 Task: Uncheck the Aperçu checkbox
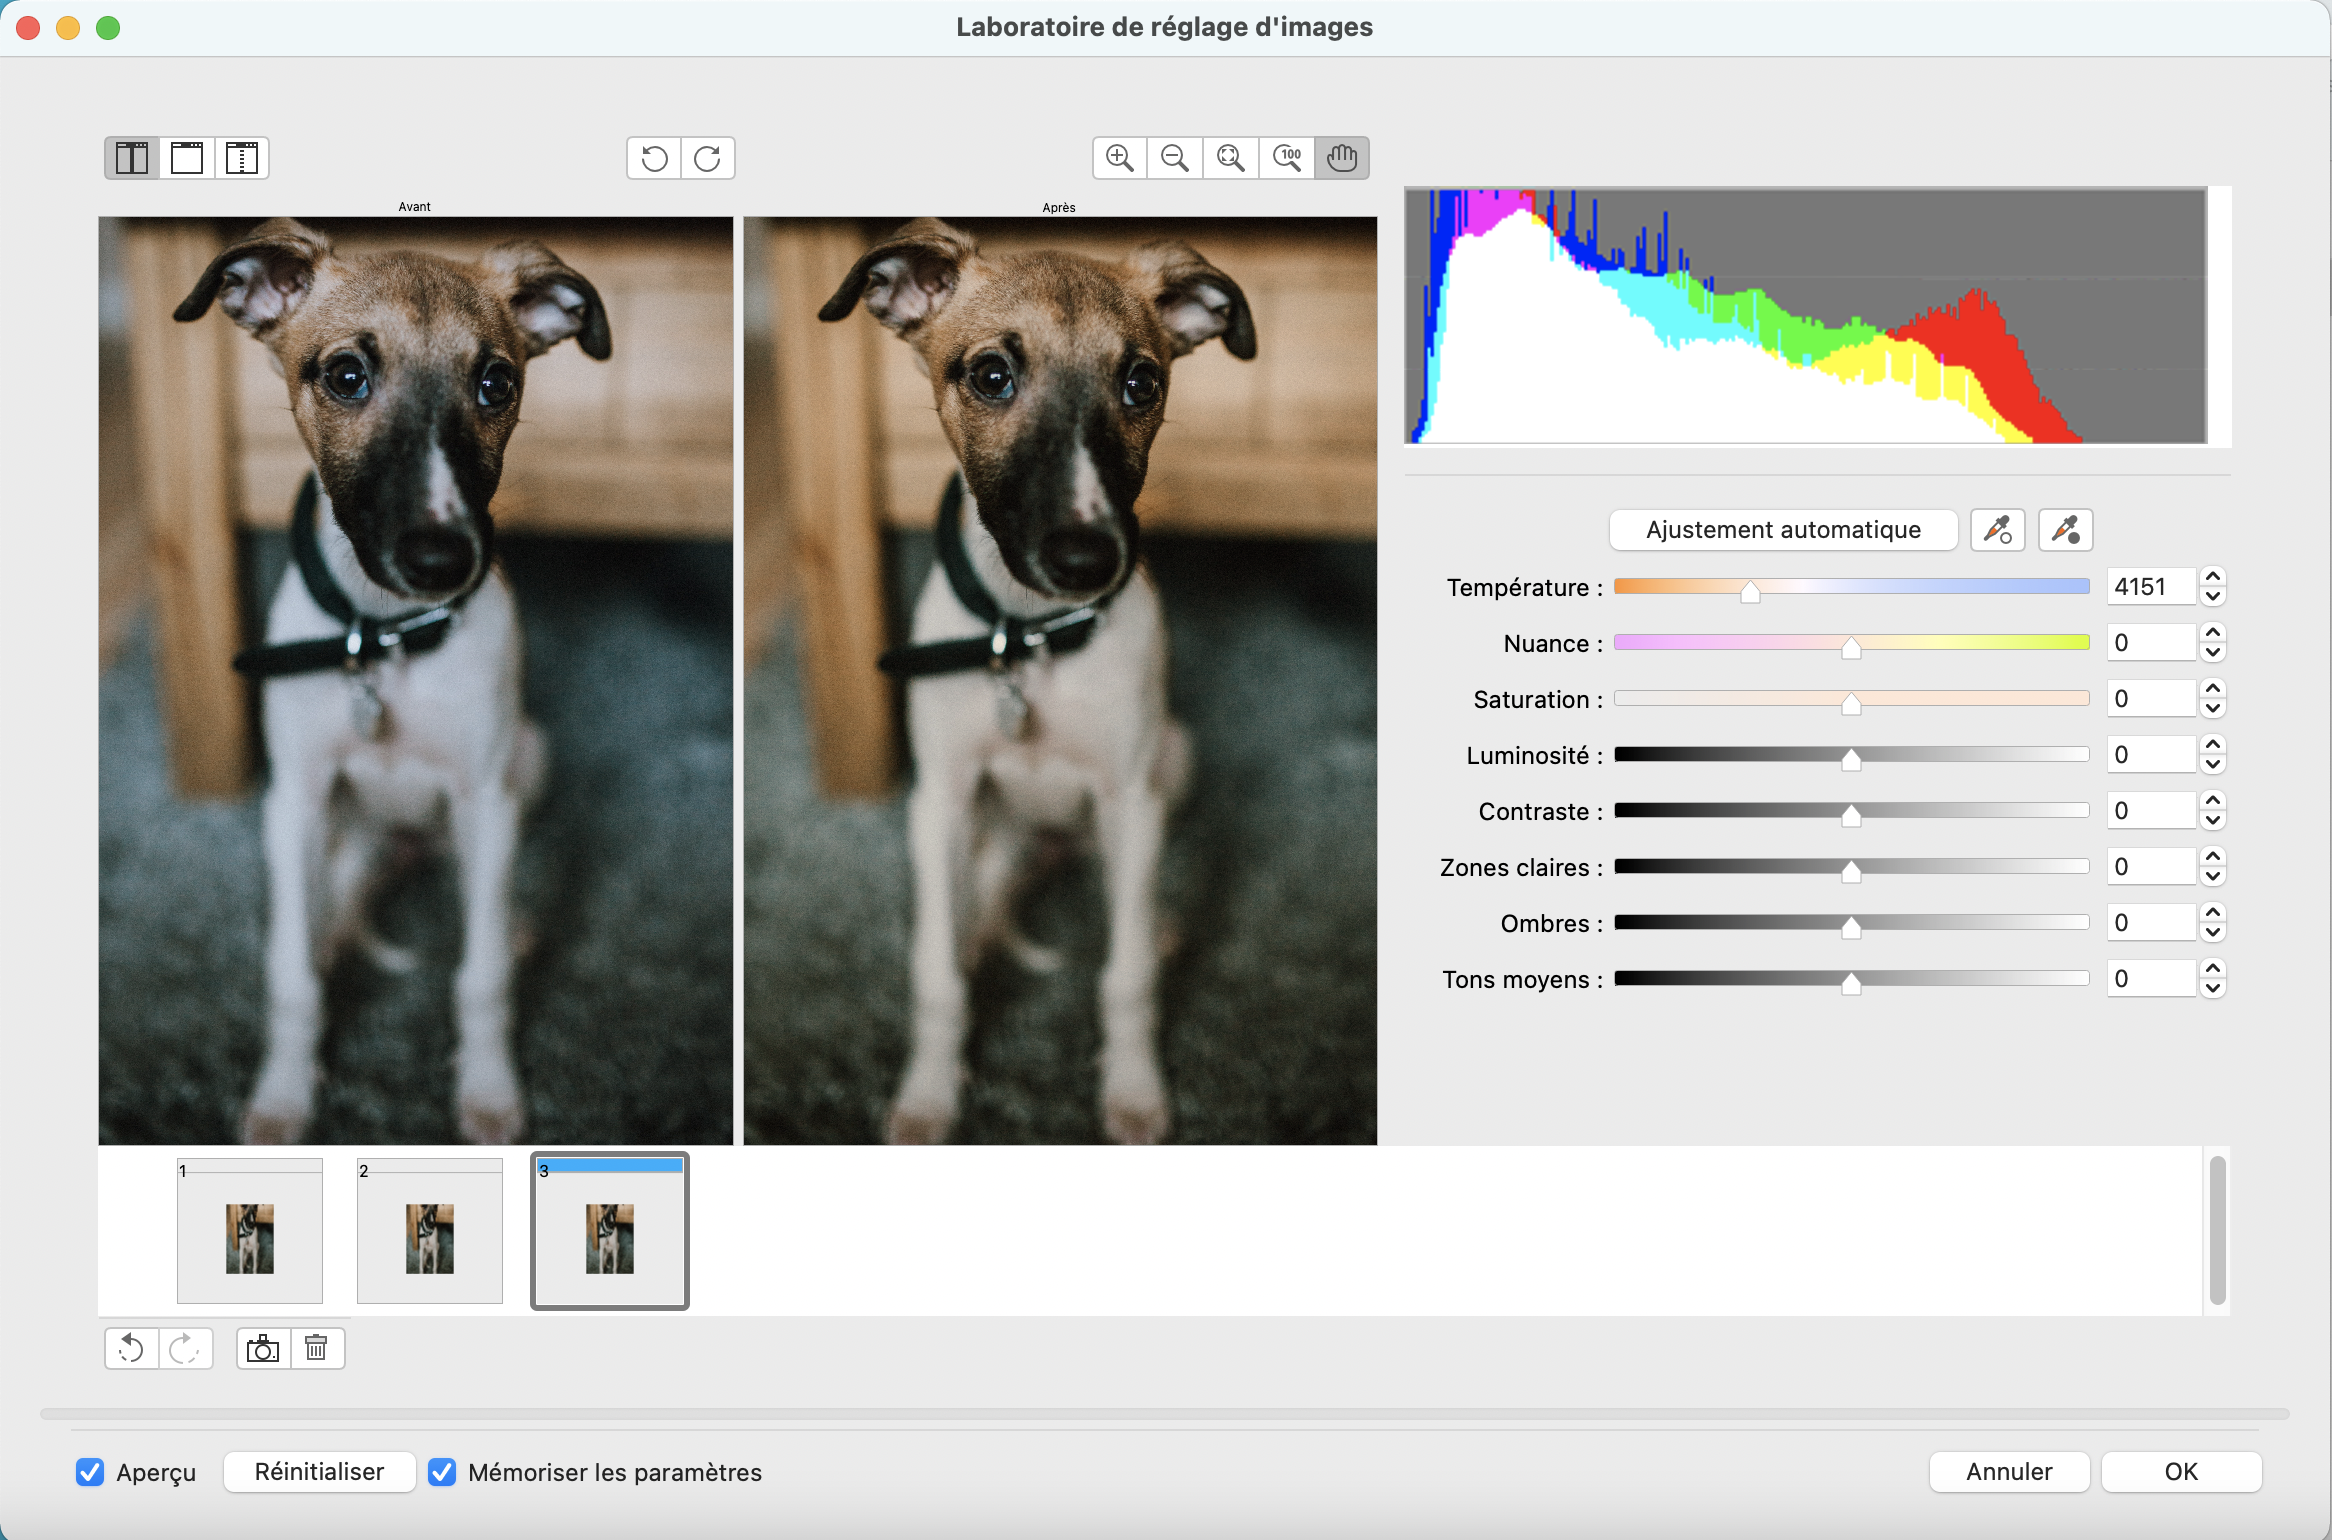pyautogui.click(x=91, y=1471)
